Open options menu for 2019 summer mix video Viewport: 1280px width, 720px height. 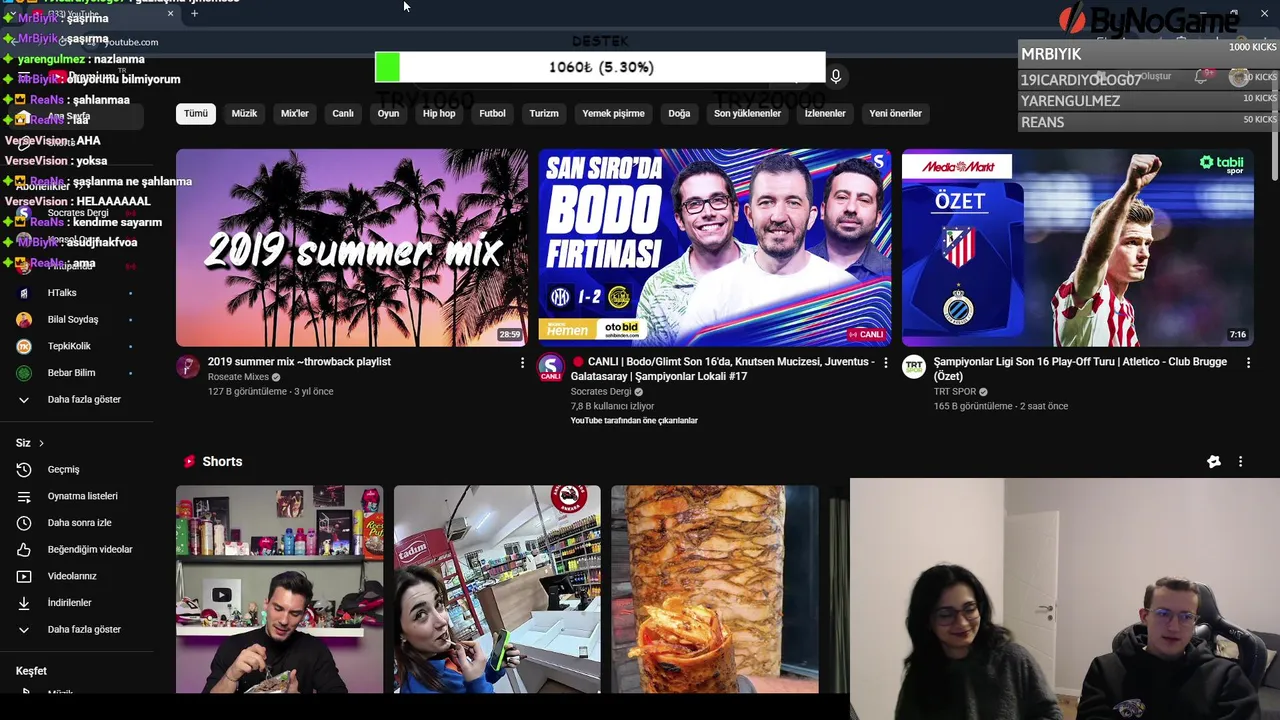522,363
